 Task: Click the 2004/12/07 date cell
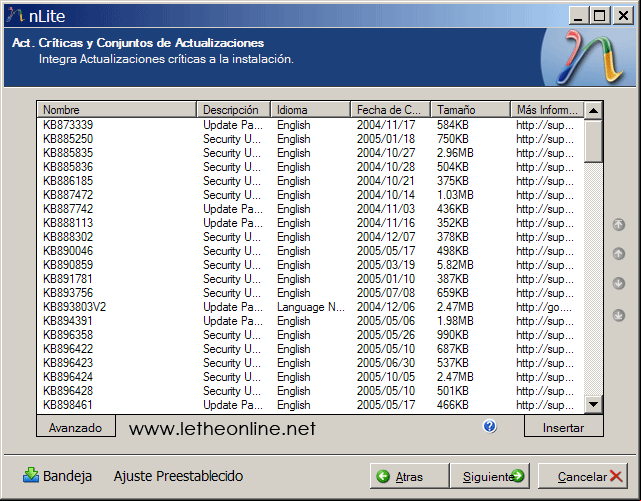(x=386, y=237)
